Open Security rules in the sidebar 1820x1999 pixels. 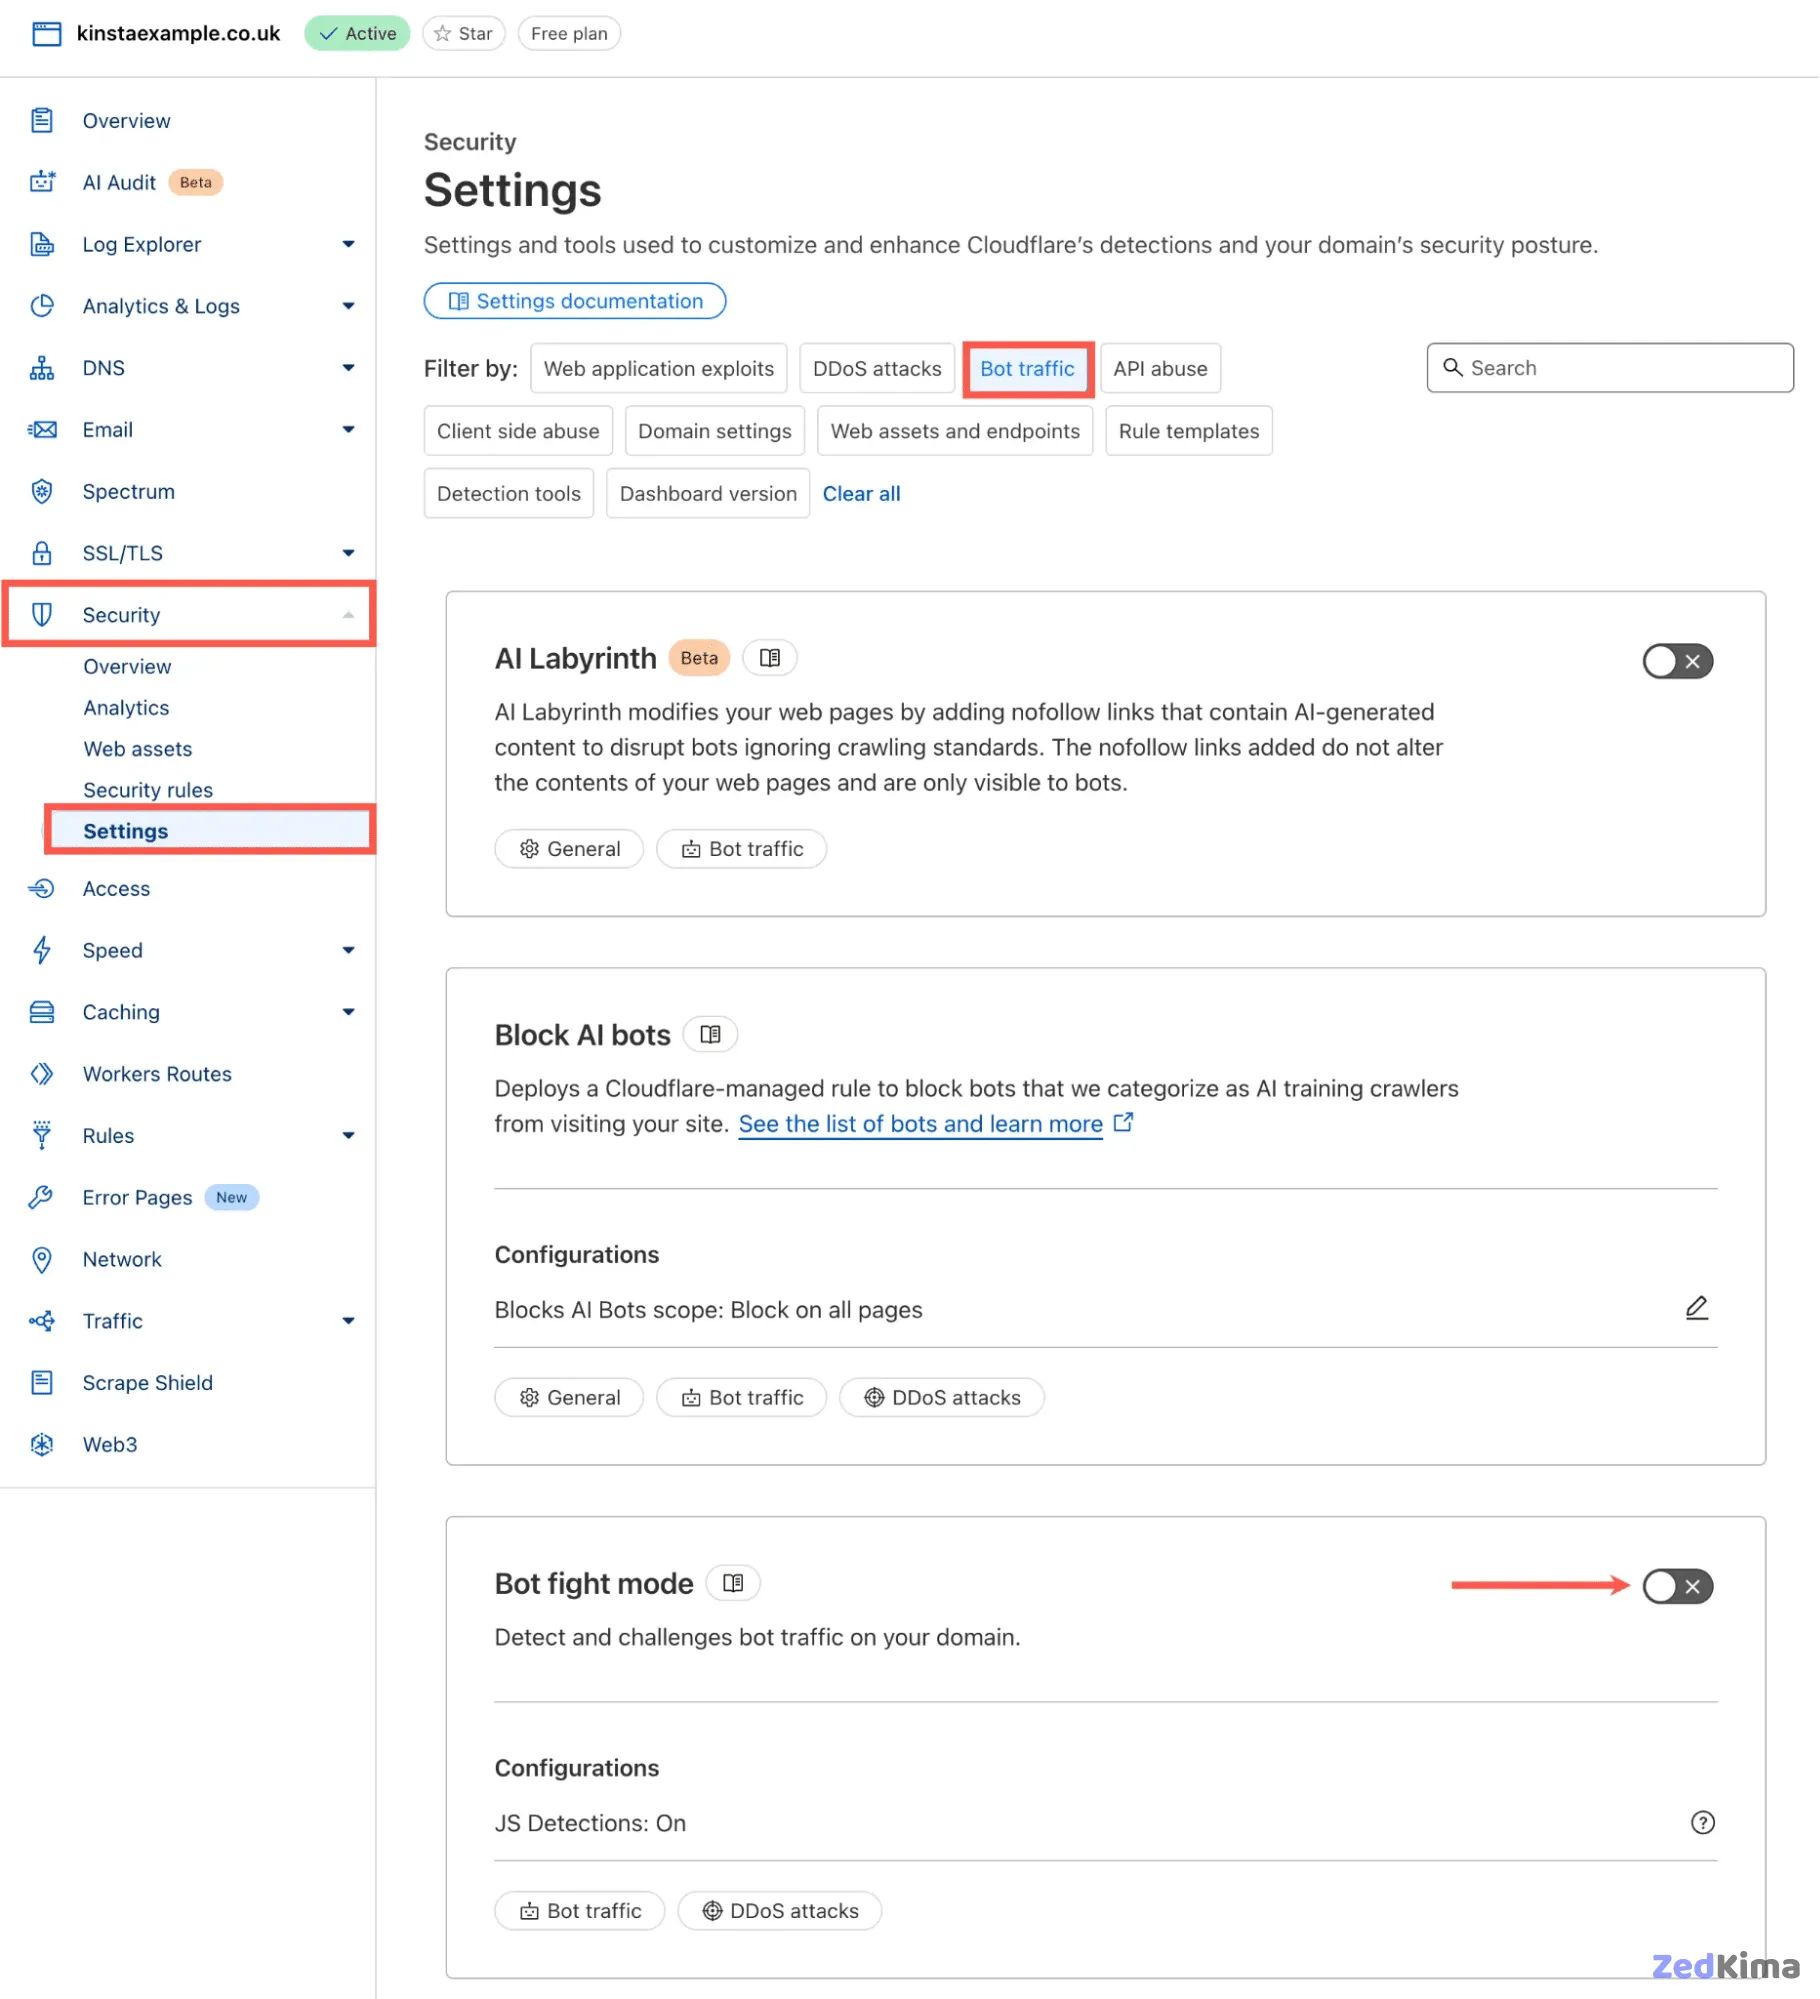pos(148,789)
